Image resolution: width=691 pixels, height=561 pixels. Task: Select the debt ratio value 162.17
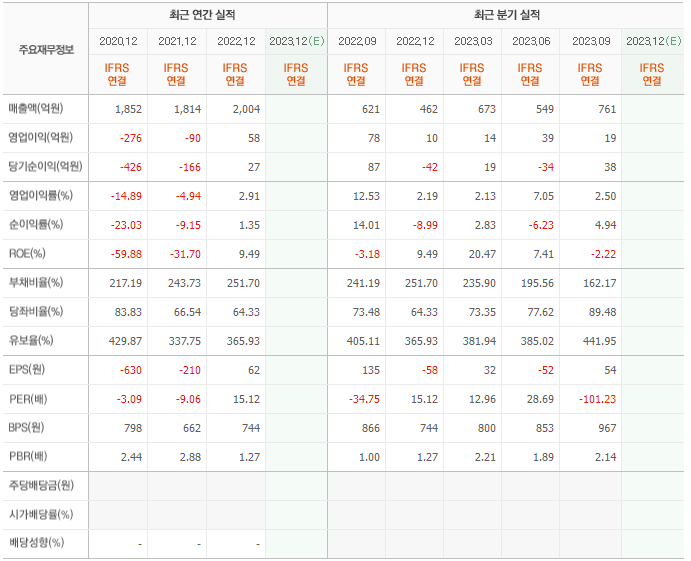599,283
